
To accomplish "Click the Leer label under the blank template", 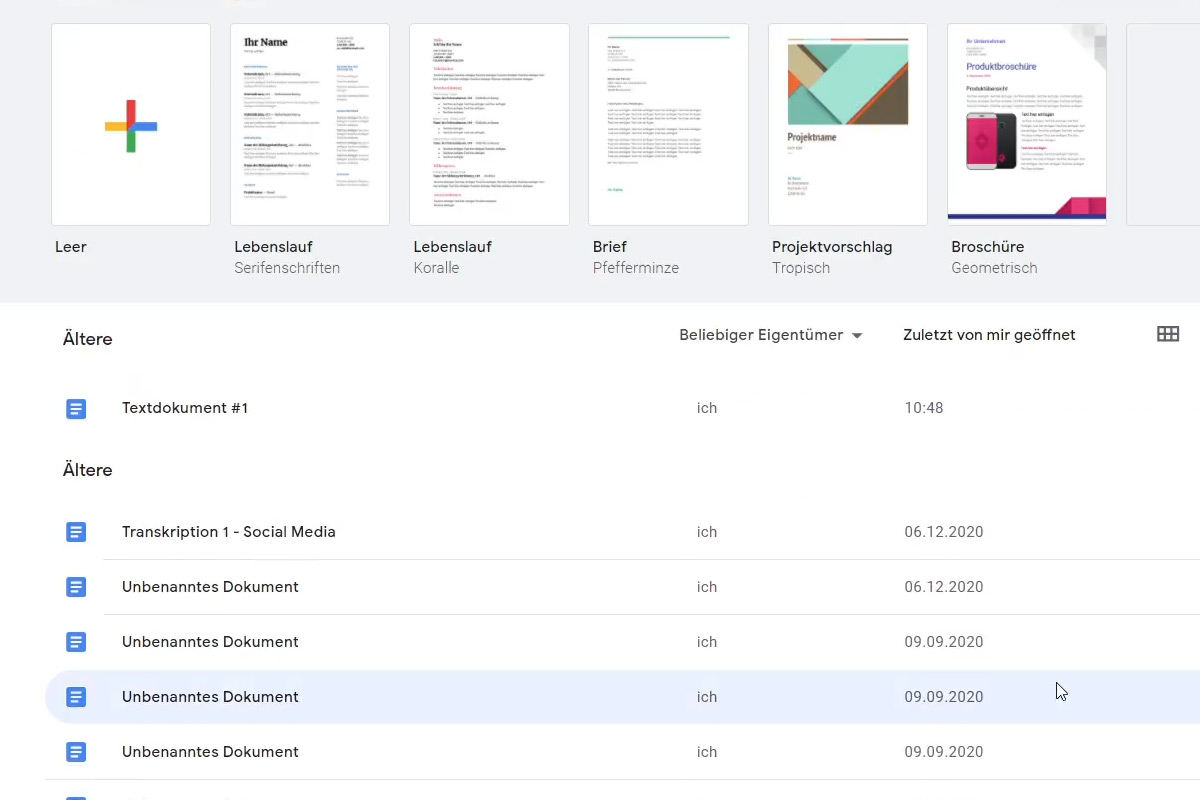I will [71, 247].
